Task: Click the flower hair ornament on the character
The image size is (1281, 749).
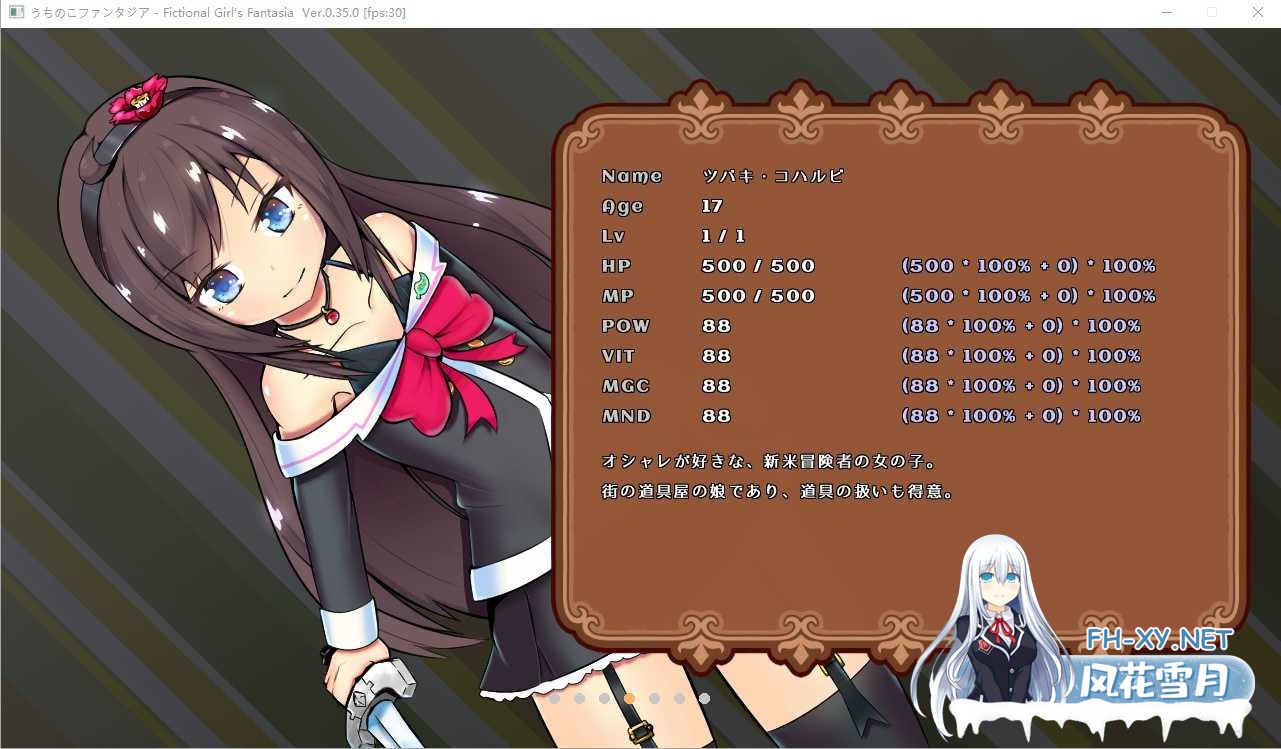Action: pos(140,95)
